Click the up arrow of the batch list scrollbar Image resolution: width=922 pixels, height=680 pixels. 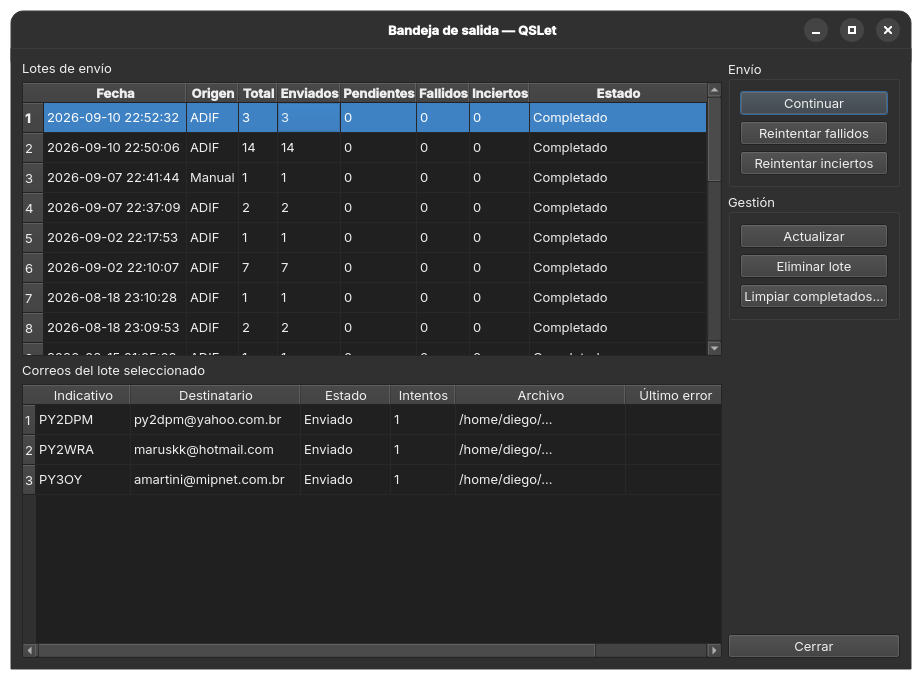click(x=714, y=90)
